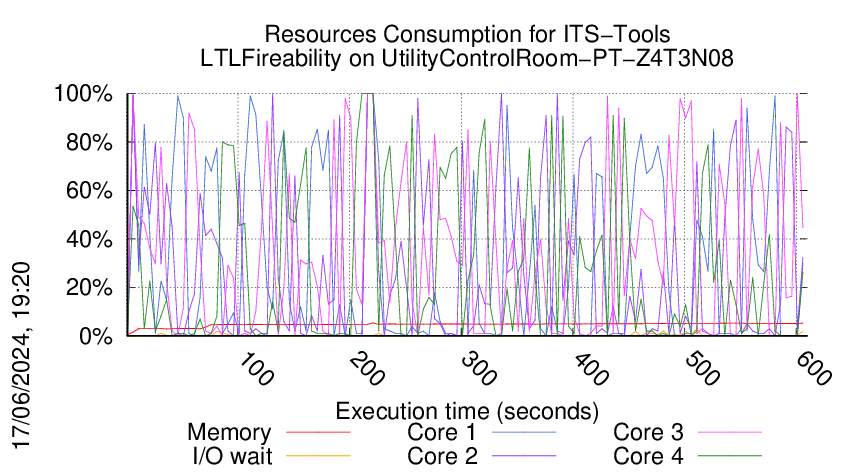This screenshot has height=475, width=850.
Task: Click the 300 x-axis tick label
Action: (479, 369)
